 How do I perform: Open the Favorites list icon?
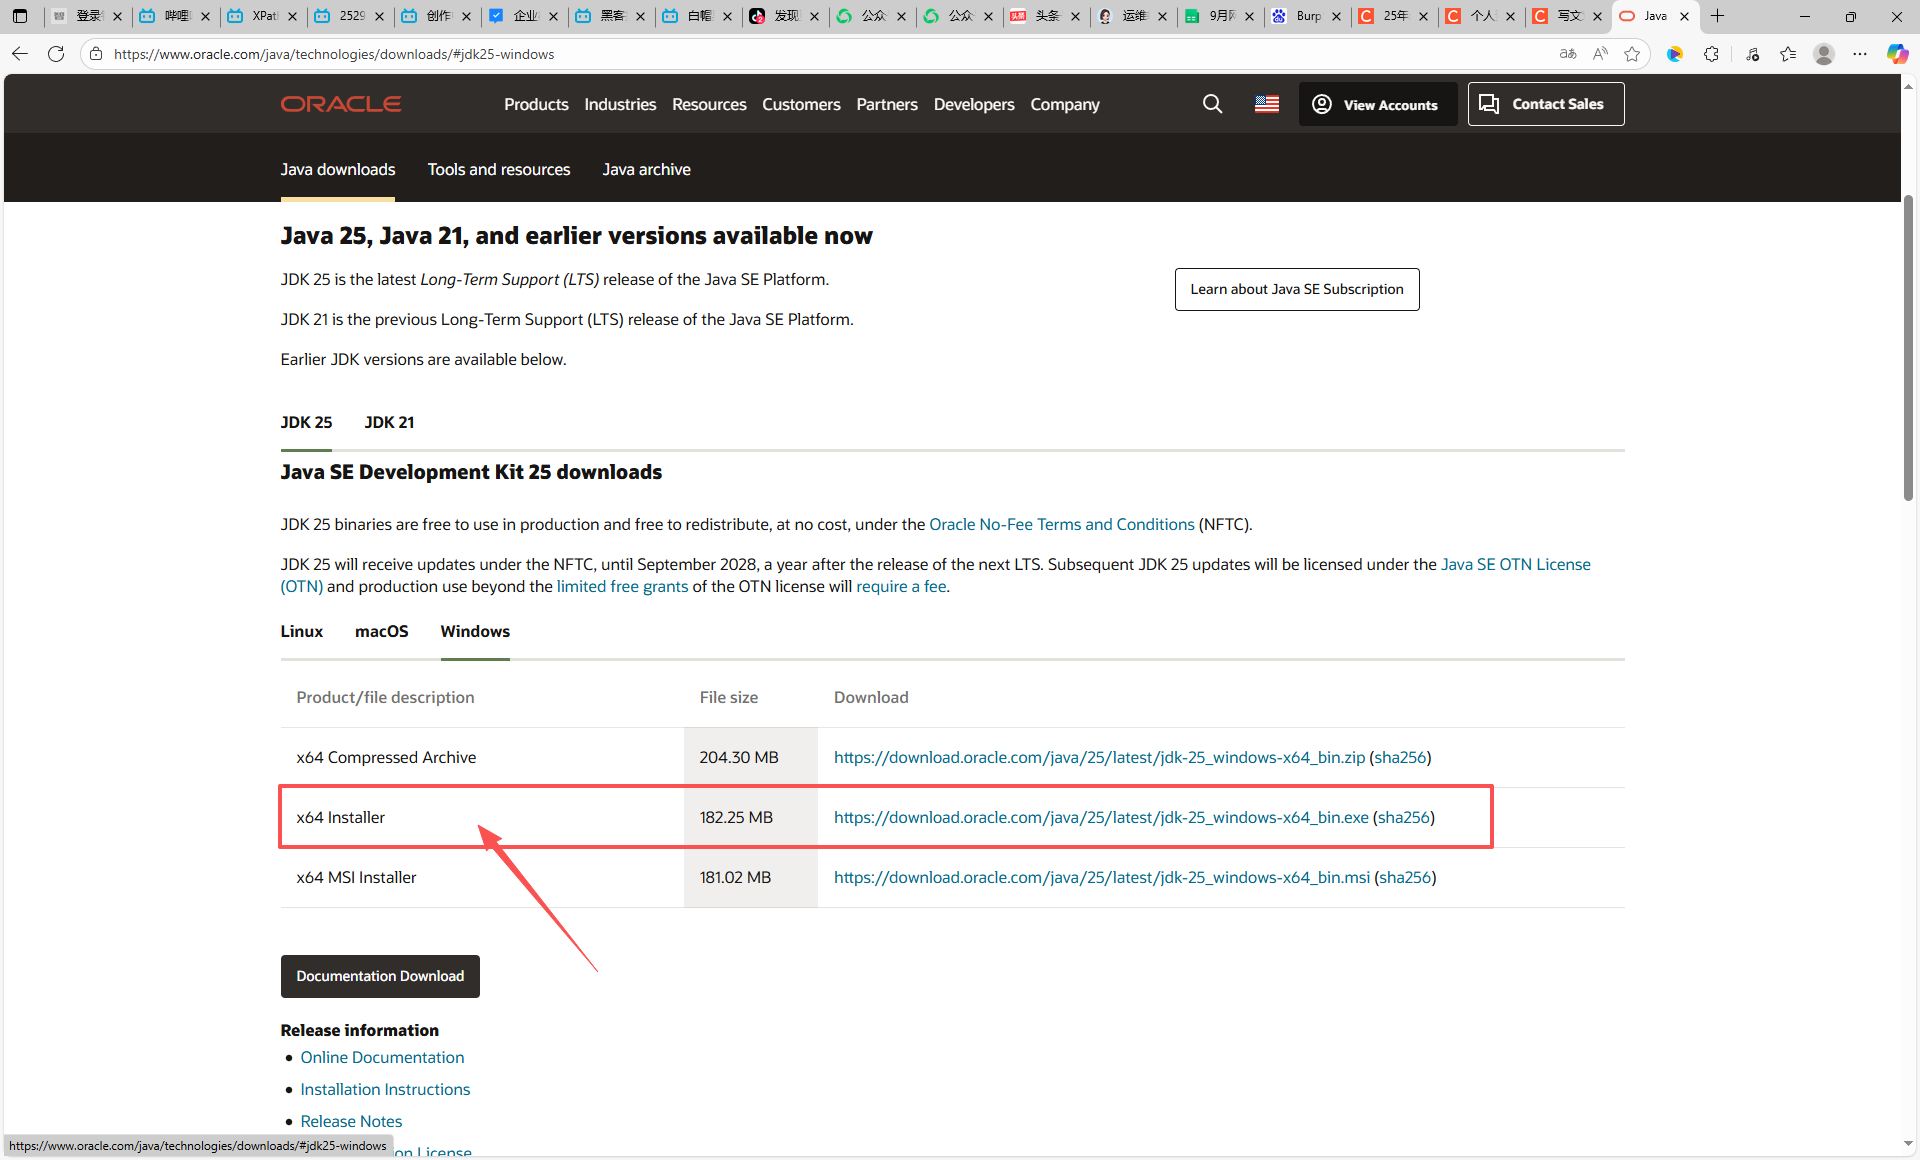[x=1788, y=54]
